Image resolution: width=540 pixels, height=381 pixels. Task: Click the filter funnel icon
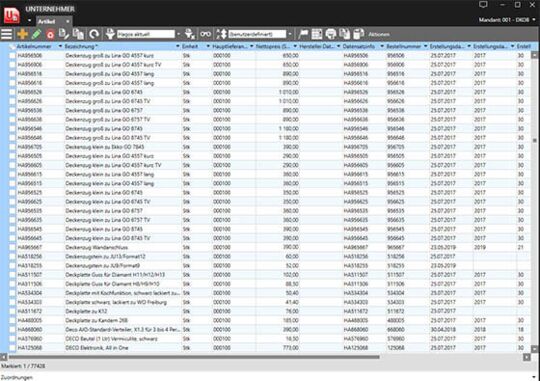click(110, 34)
